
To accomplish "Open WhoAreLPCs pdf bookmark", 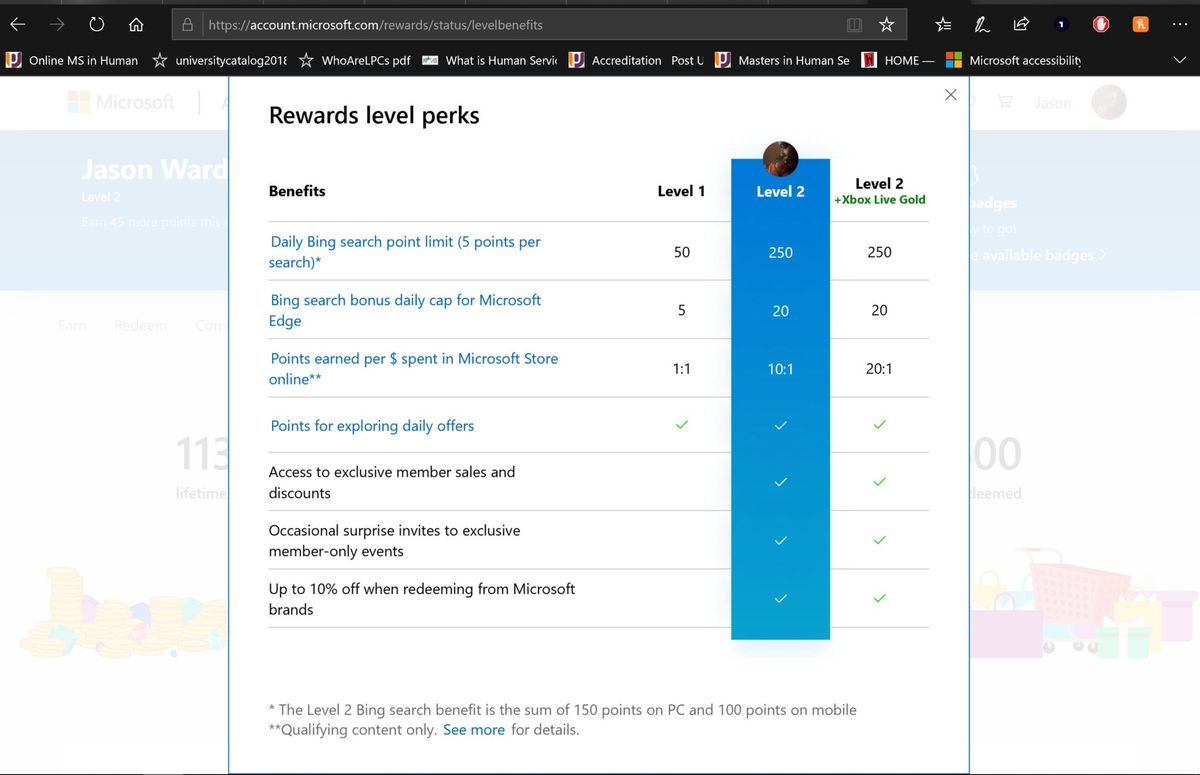I will (x=354, y=60).
